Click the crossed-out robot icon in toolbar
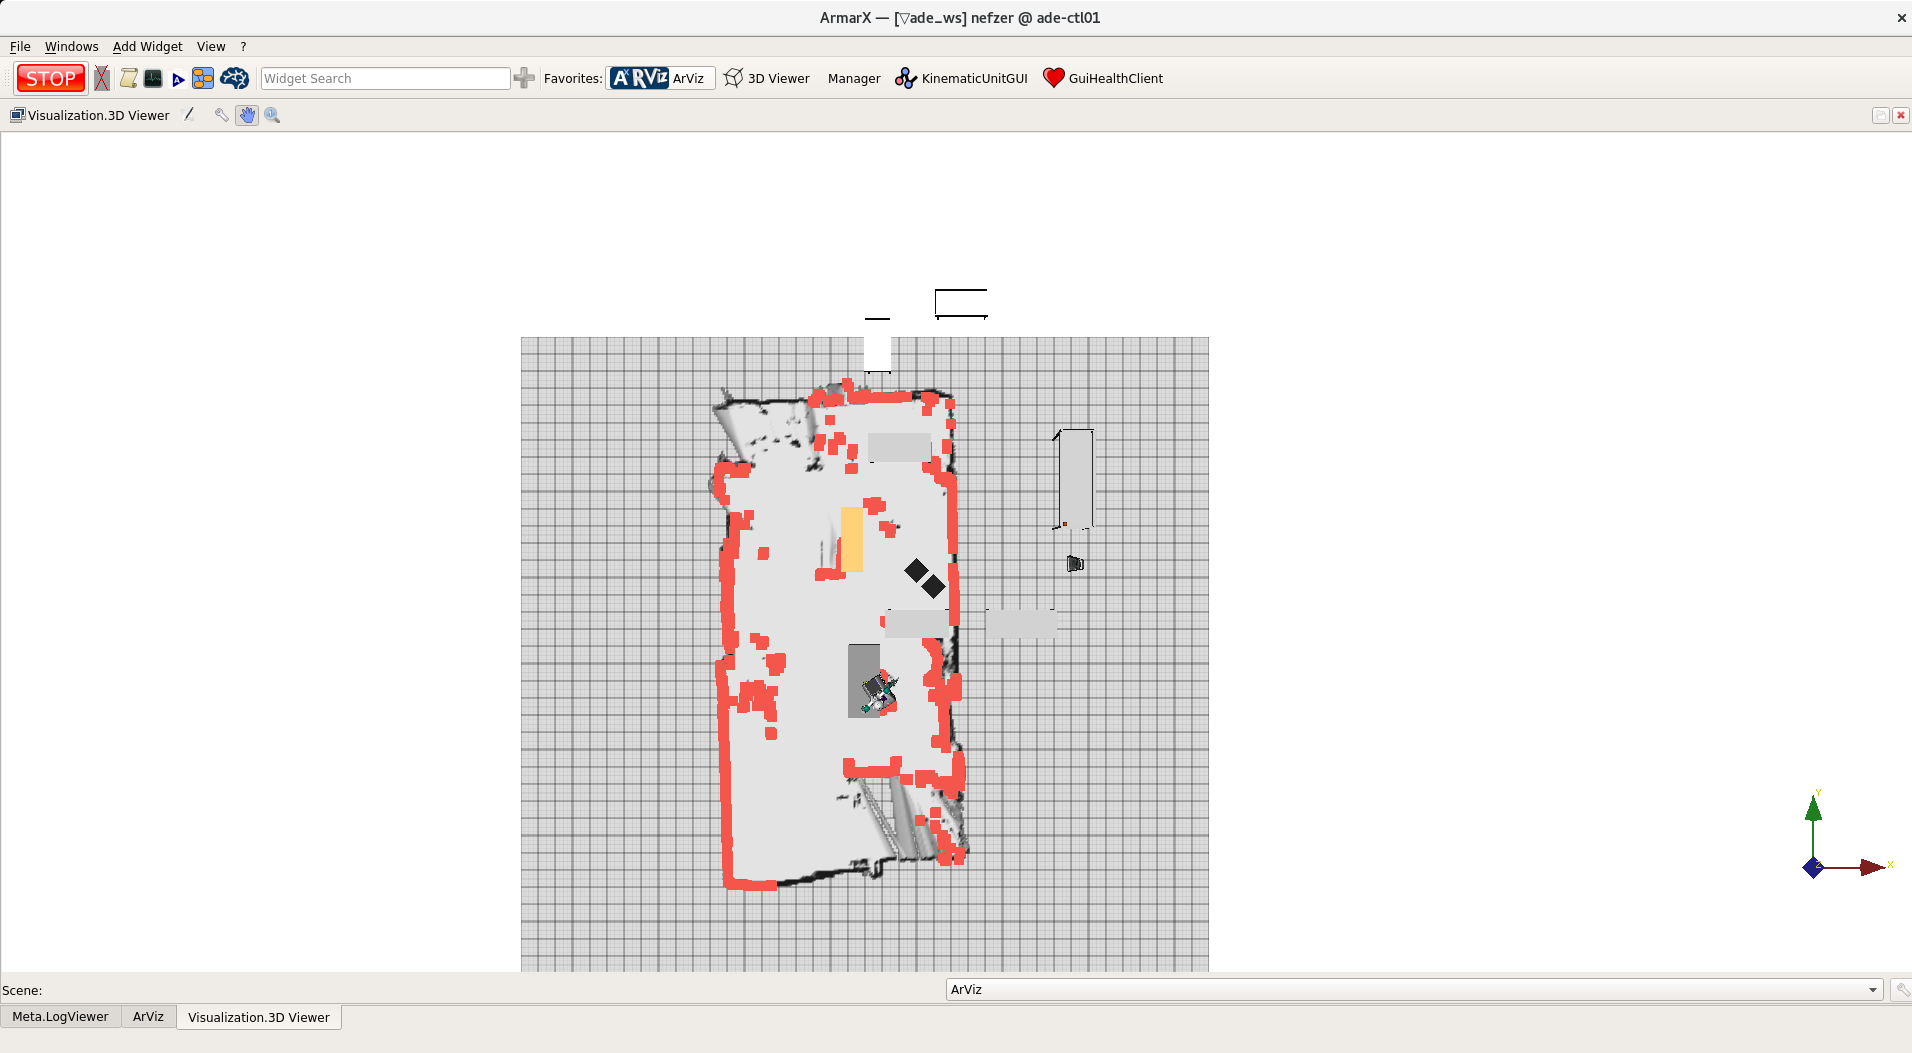The width and height of the screenshot is (1912, 1053). [102, 78]
